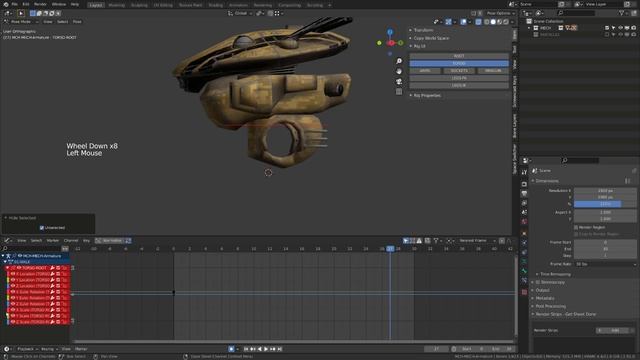Image resolution: width=640 pixels, height=360 pixels.
Task: Open viewport shading options arrow
Action: point(512,22)
